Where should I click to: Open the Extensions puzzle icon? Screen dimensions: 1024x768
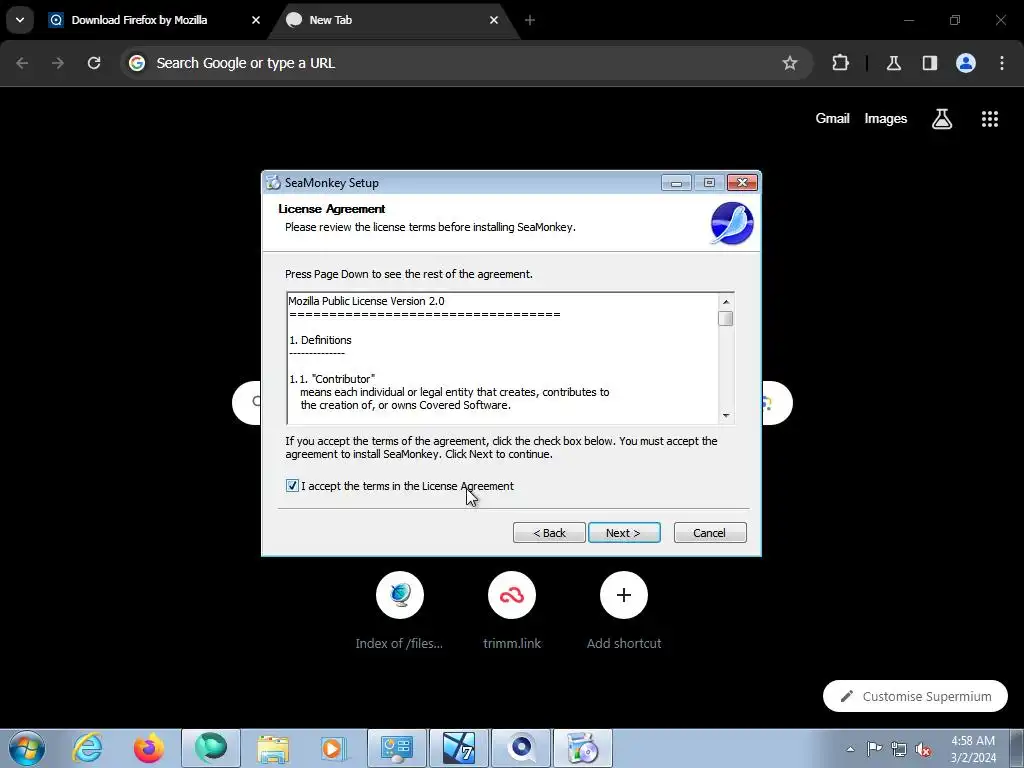coord(840,63)
